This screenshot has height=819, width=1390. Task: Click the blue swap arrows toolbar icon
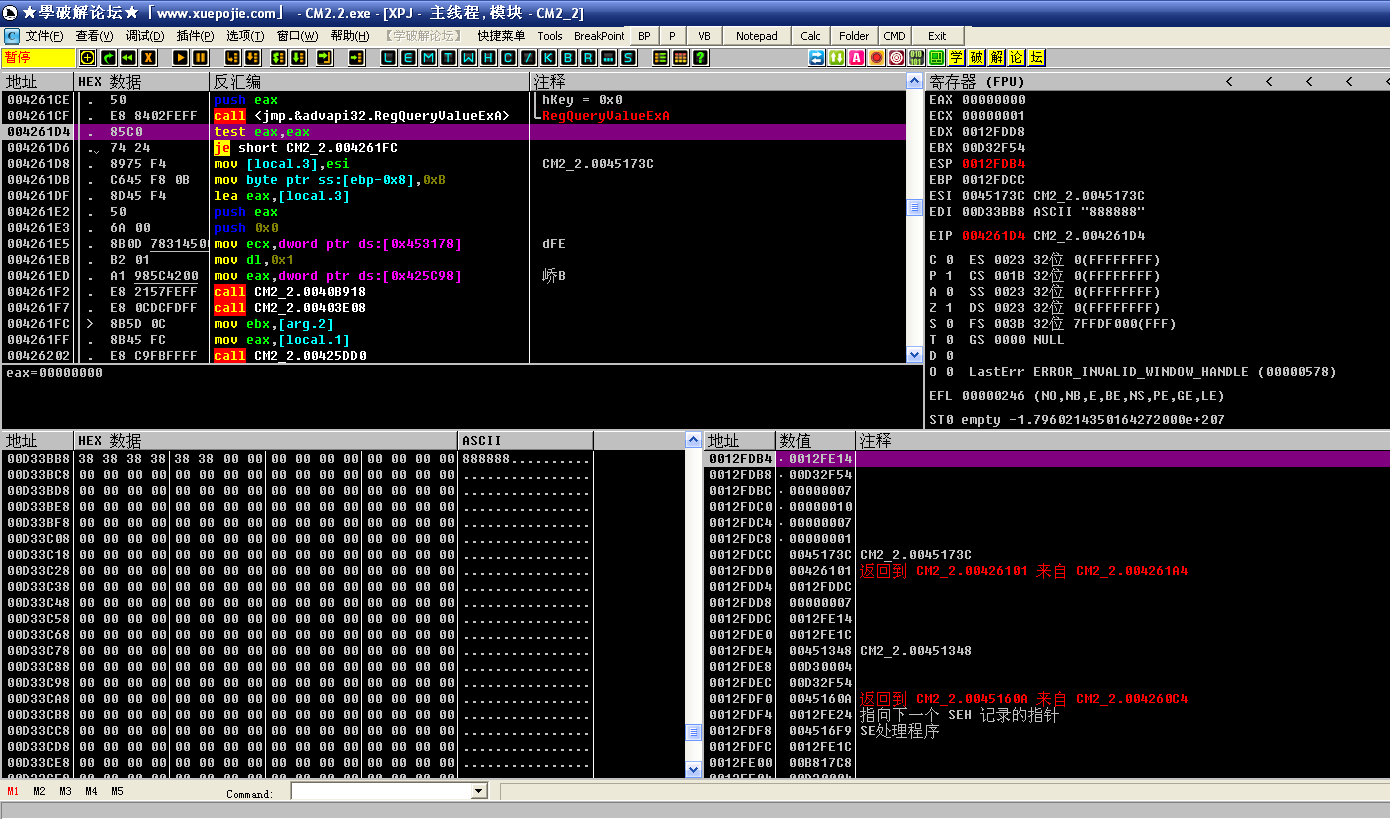pyautogui.click(x=816, y=58)
